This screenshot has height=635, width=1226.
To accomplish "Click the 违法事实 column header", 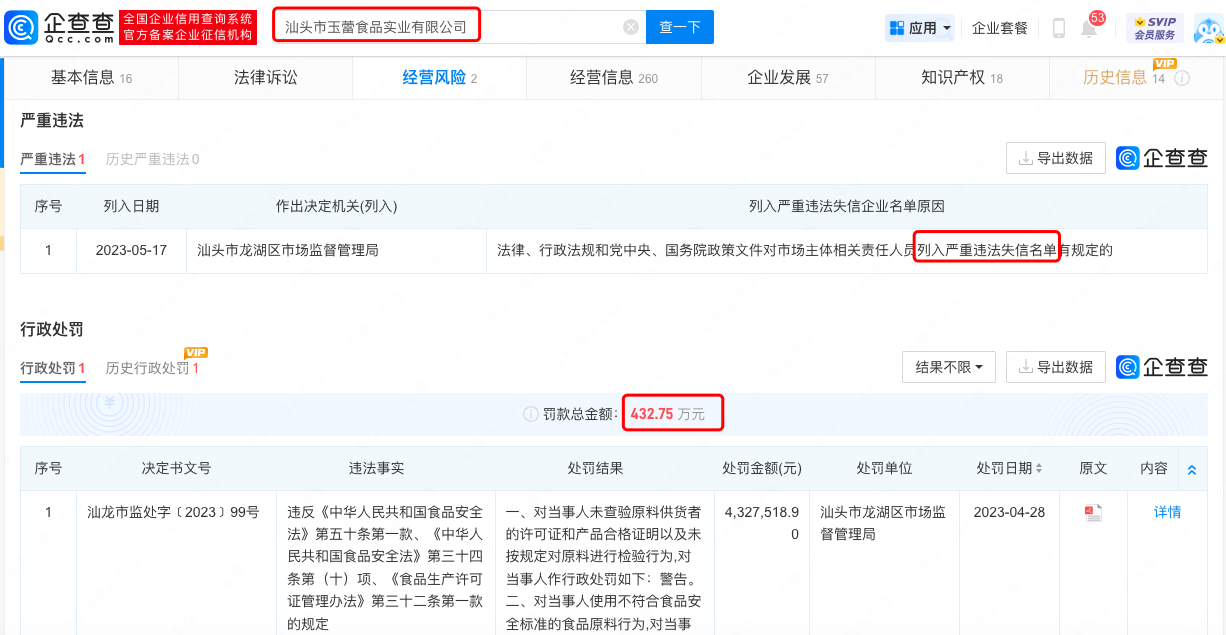I will 376,468.
